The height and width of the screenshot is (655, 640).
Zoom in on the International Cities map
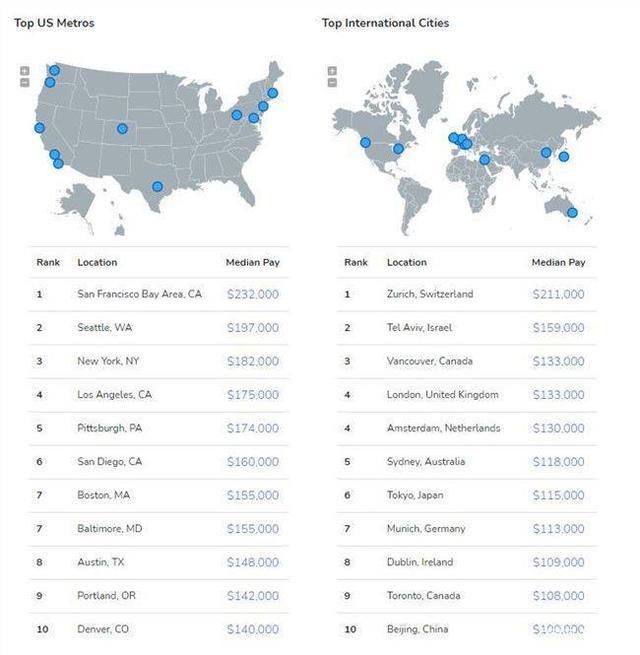point(332,71)
